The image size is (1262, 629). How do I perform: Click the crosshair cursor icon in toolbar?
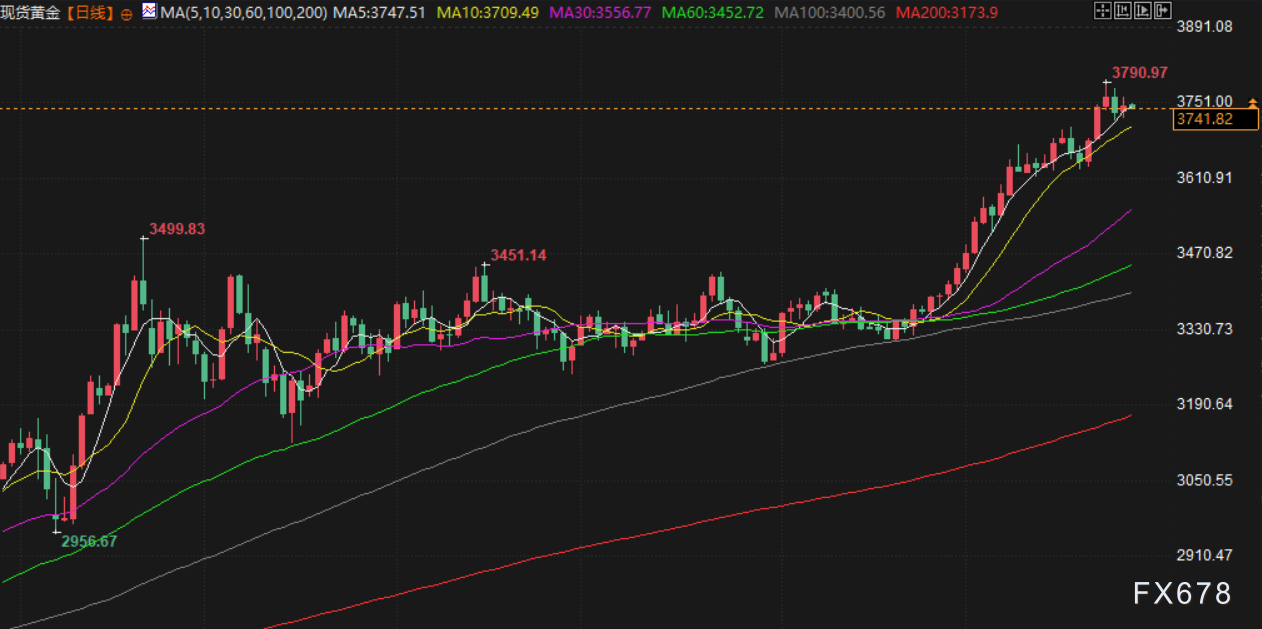click(x=1103, y=12)
